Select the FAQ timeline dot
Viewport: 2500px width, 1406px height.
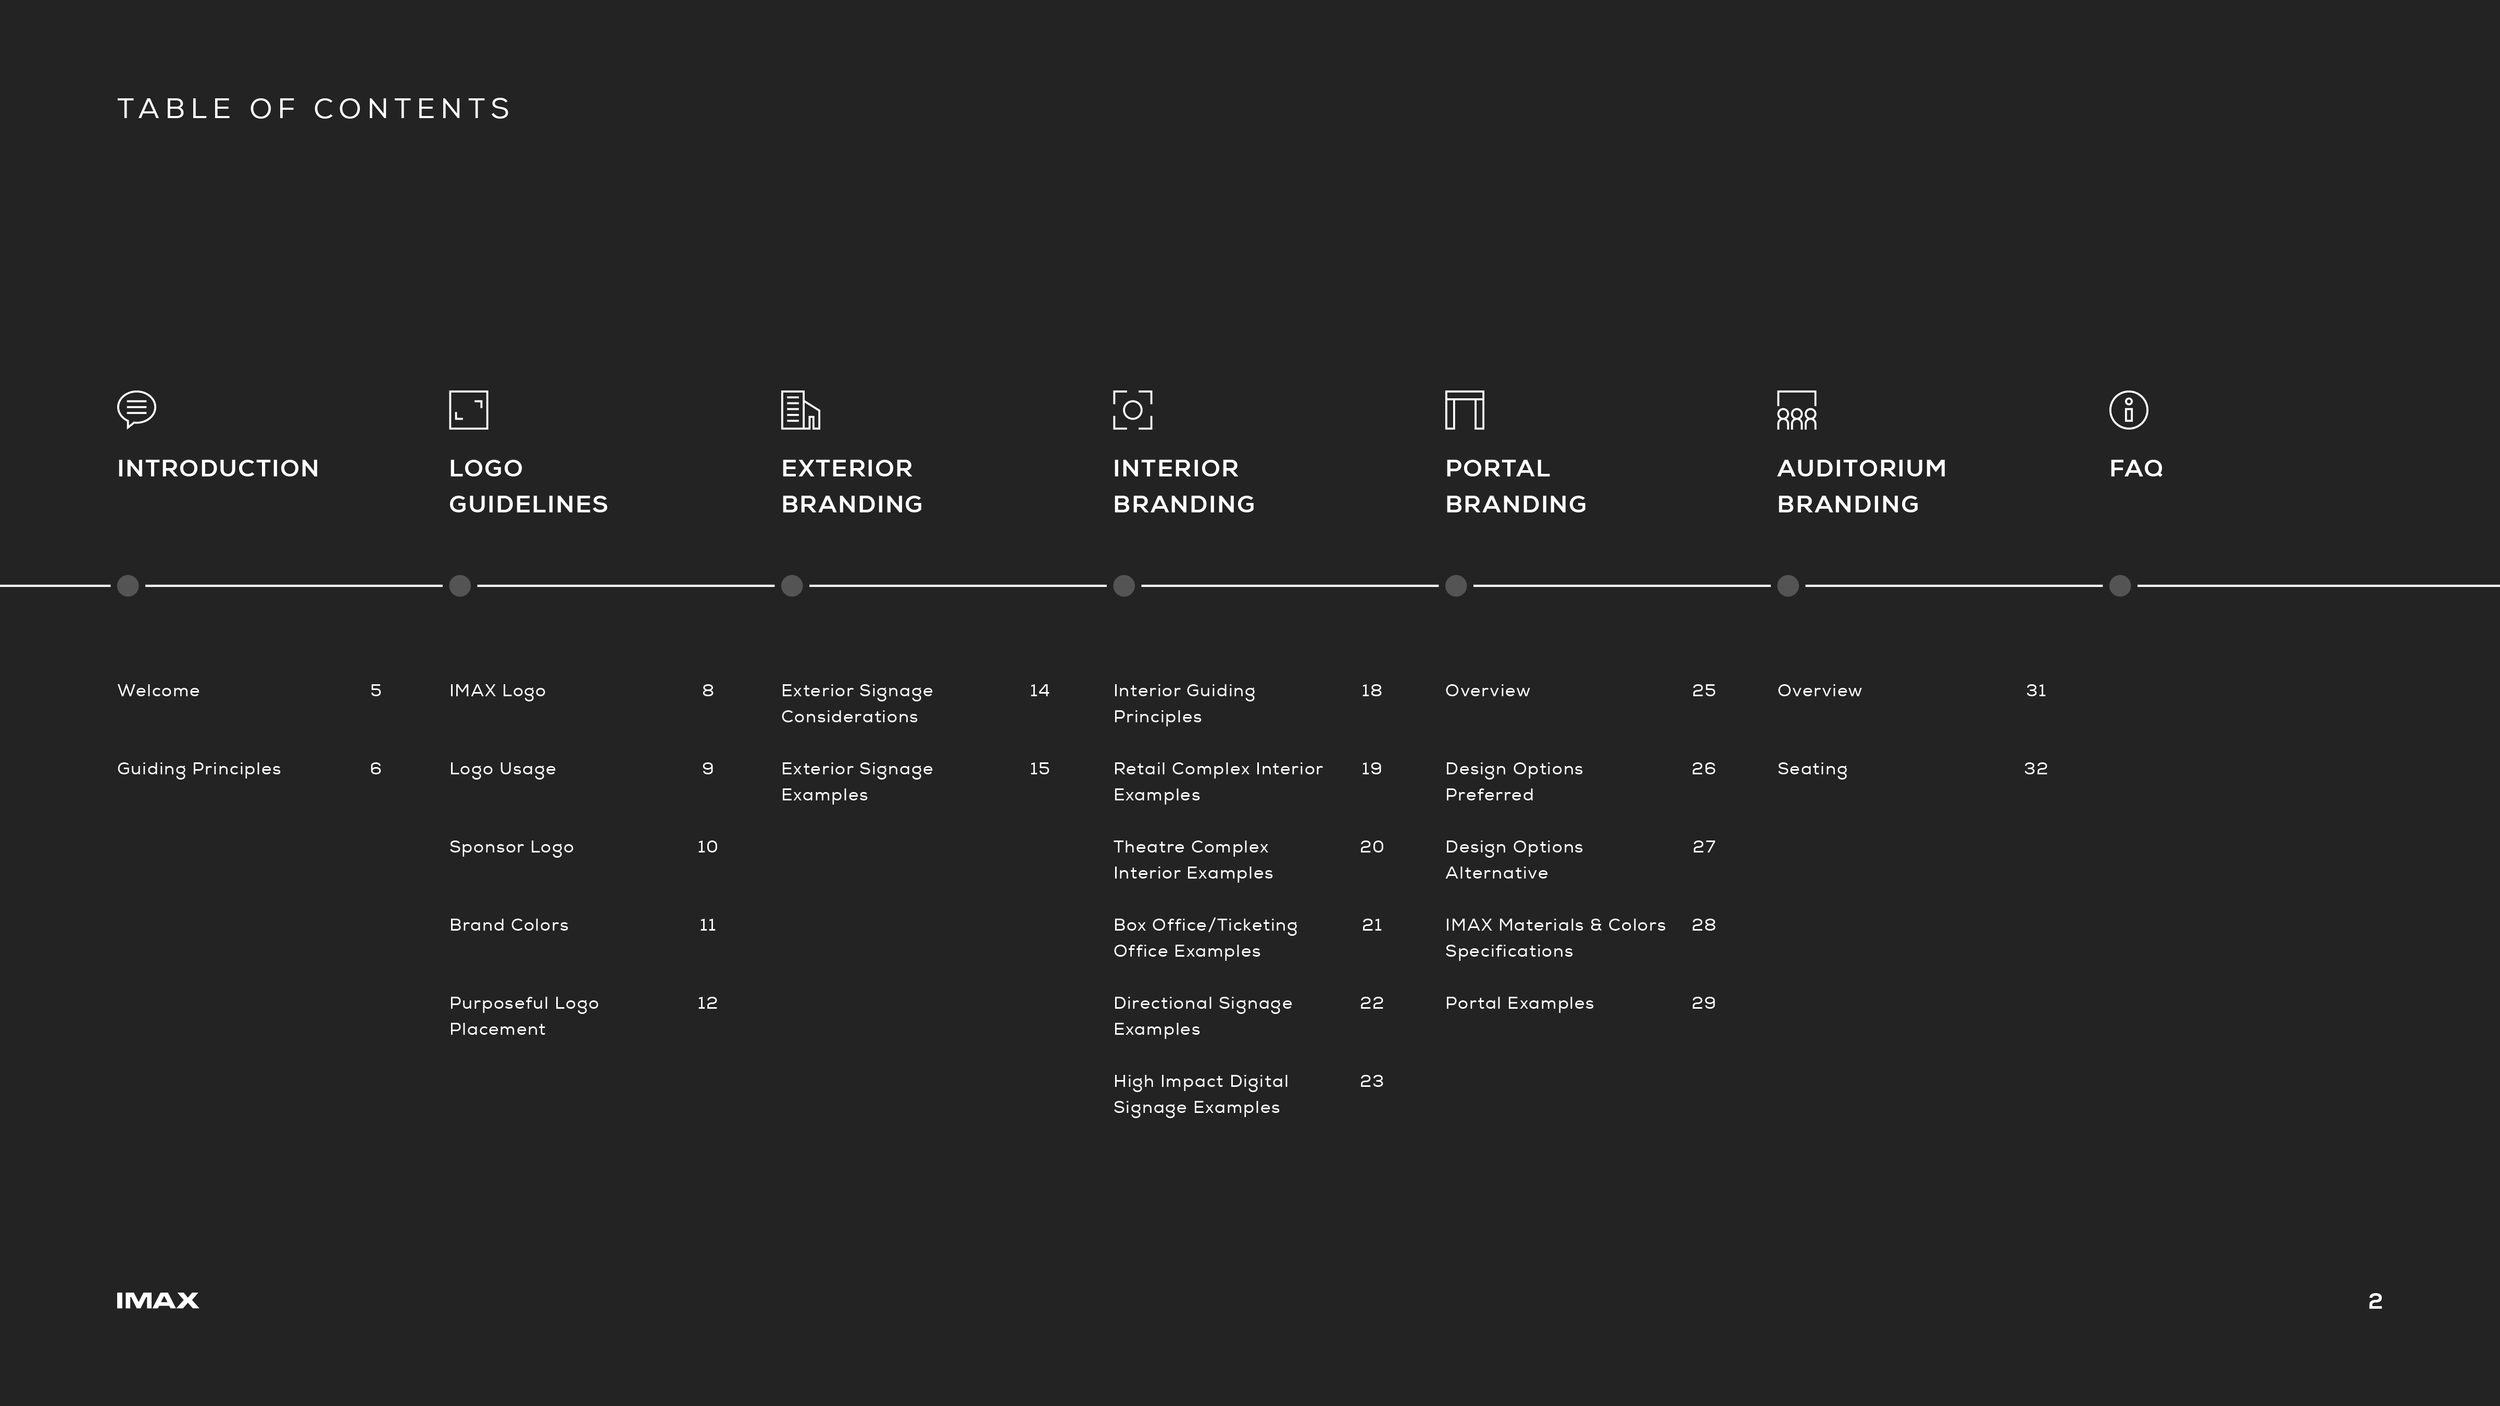(x=2120, y=586)
